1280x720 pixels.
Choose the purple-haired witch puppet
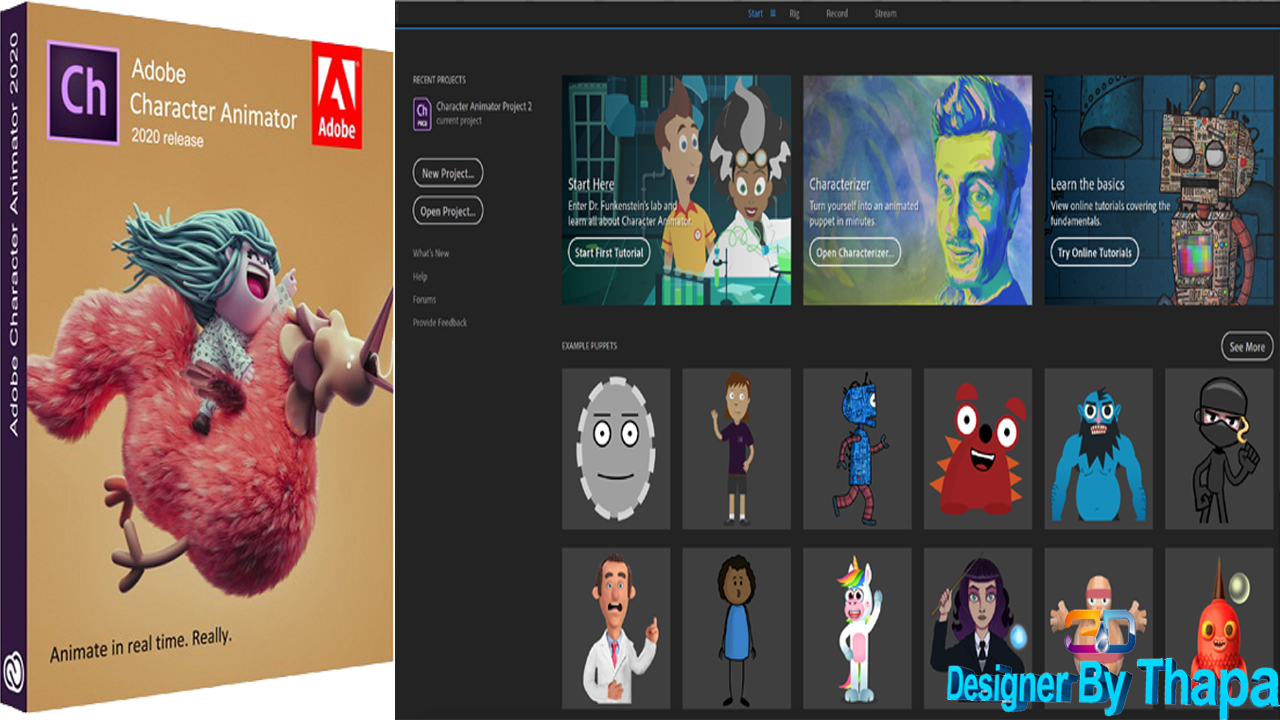978,628
